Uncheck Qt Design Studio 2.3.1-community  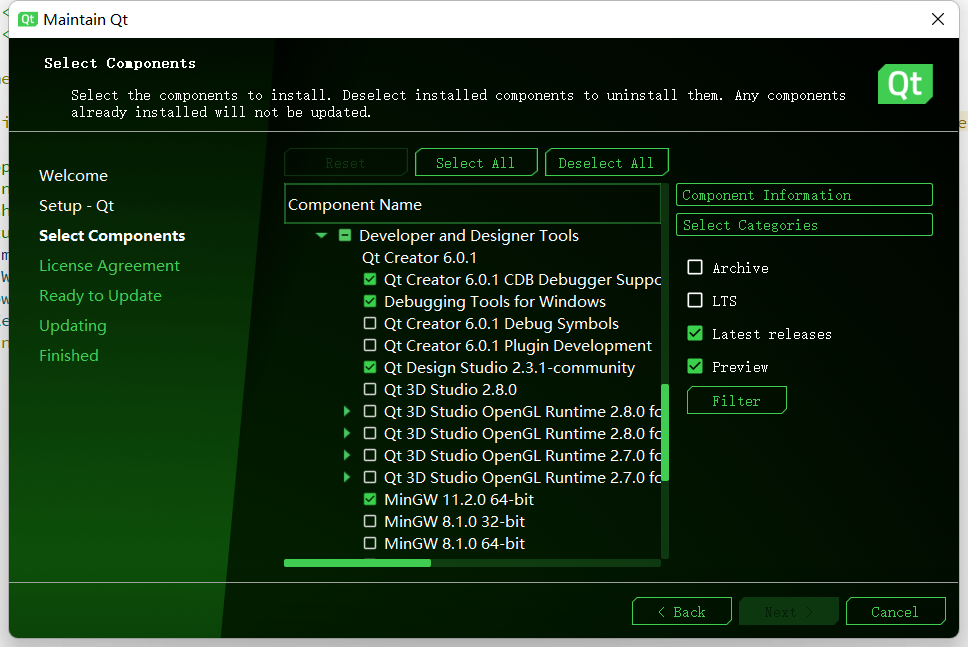[x=370, y=367]
